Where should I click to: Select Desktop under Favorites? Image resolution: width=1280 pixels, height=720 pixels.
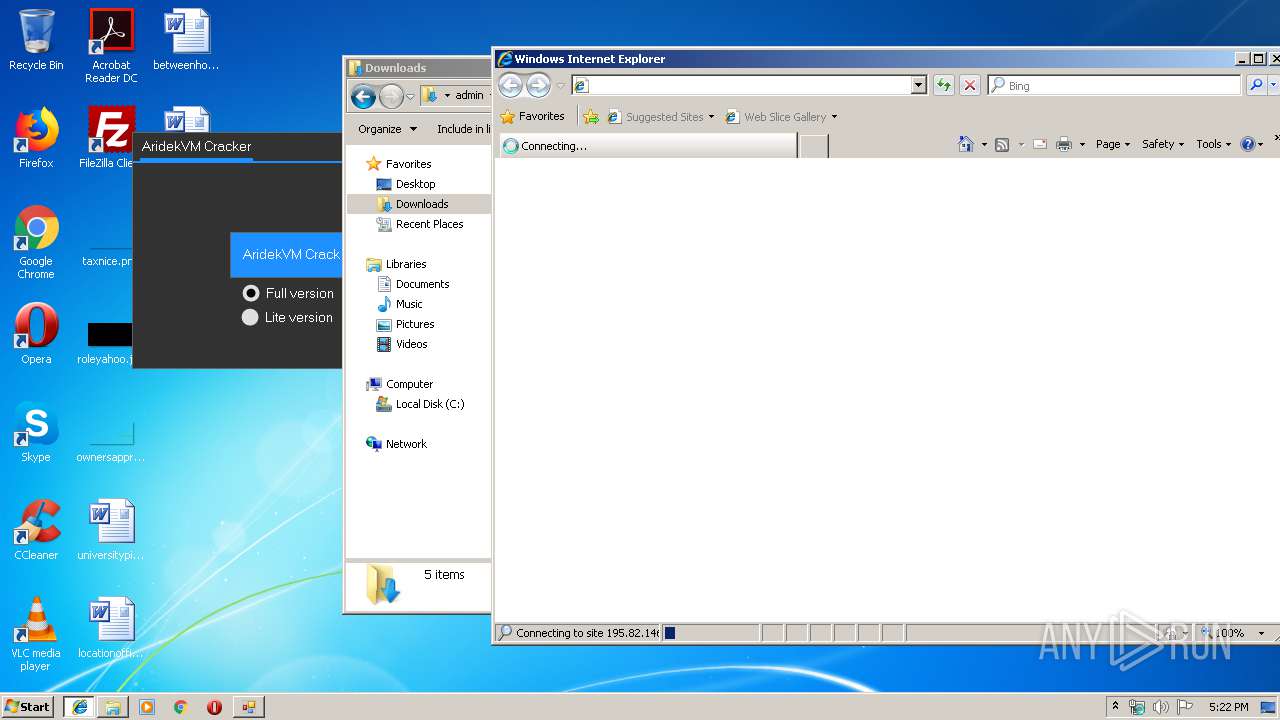click(415, 184)
